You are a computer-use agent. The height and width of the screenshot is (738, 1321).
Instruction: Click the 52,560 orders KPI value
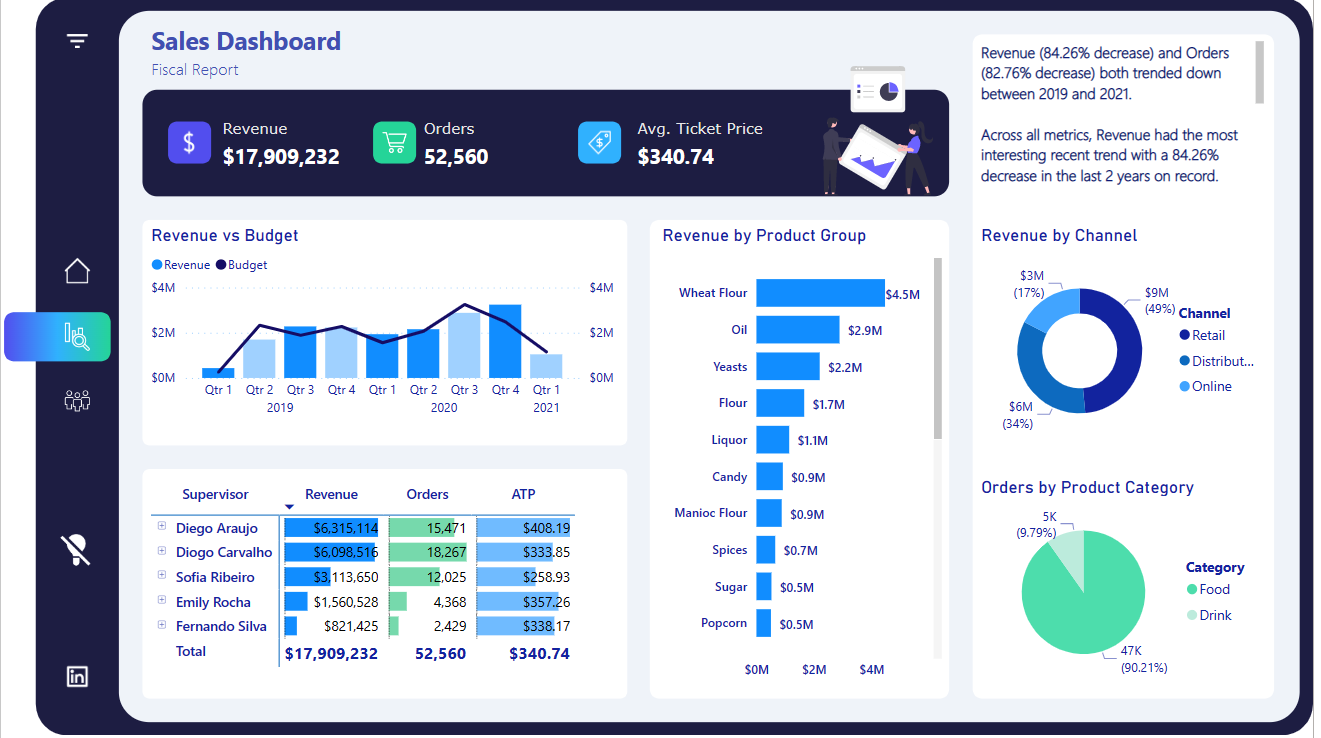(x=456, y=157)
